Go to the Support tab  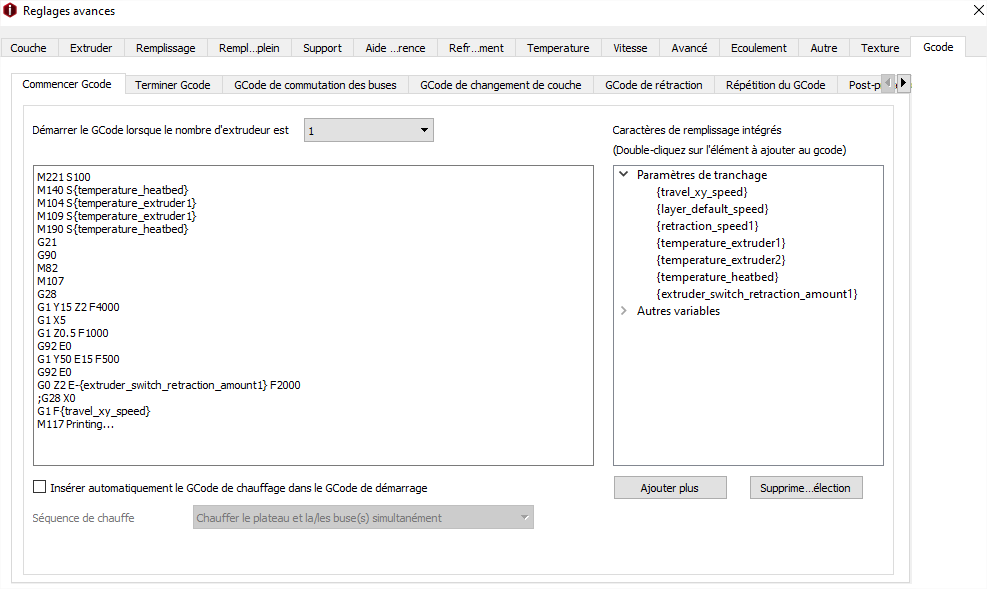click(x=322, y=48)
